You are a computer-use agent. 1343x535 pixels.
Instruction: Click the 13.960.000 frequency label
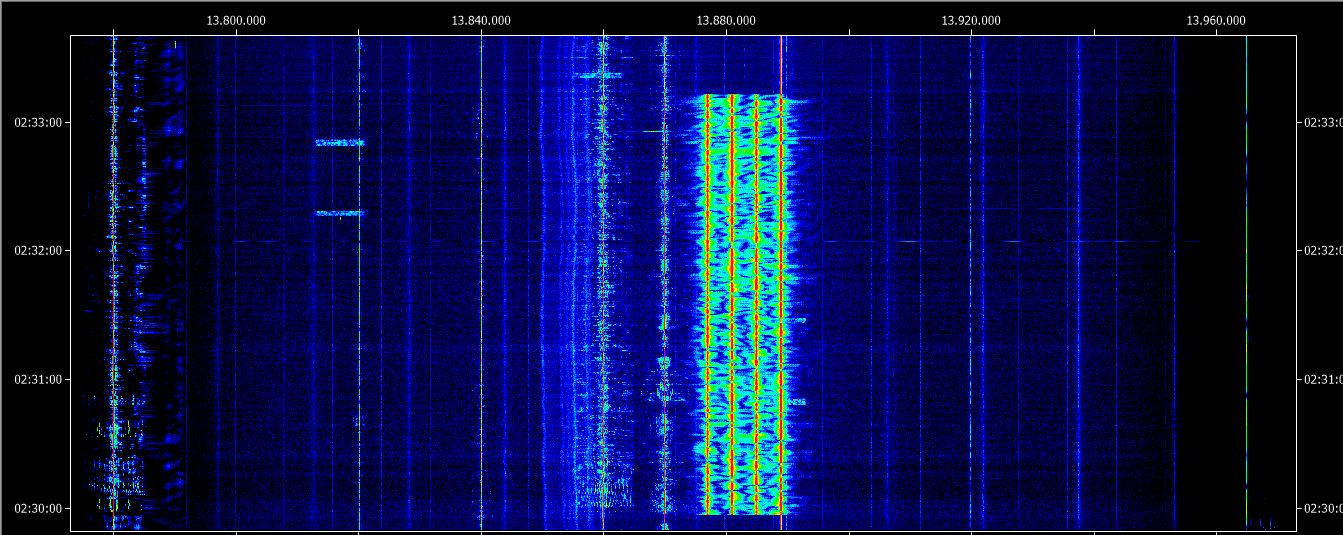[1216, 20]
